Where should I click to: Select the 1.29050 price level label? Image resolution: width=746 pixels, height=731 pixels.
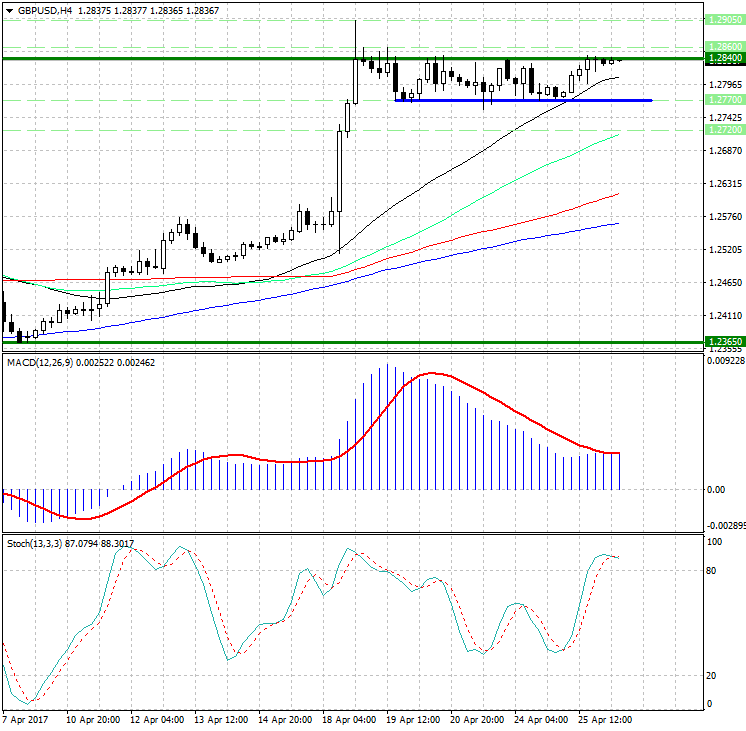click(x=723, y=20)
